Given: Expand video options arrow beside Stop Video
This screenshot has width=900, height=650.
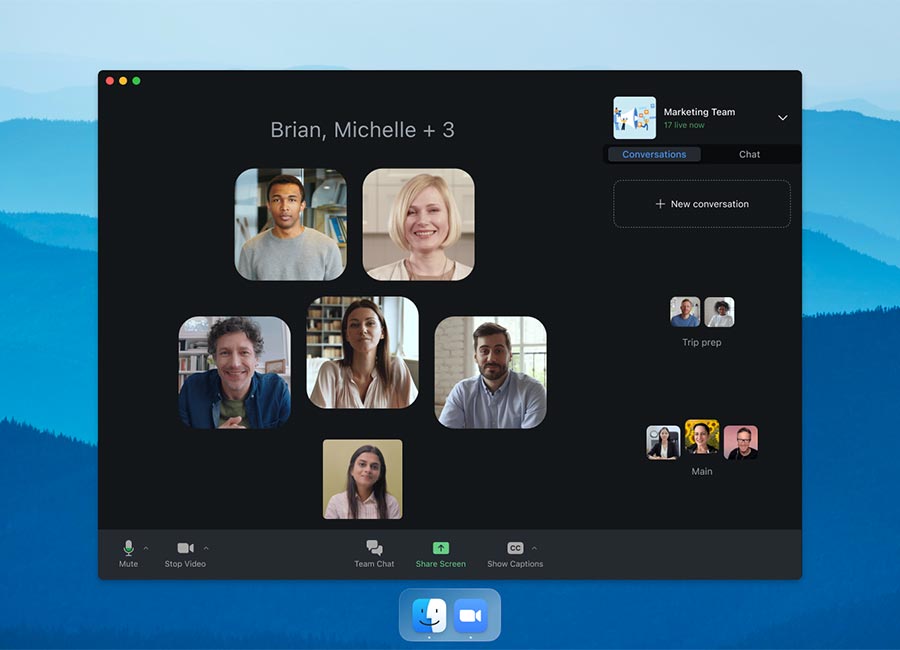Looking at the screenshot, I should pyautogui.click(x=206, y=548).
